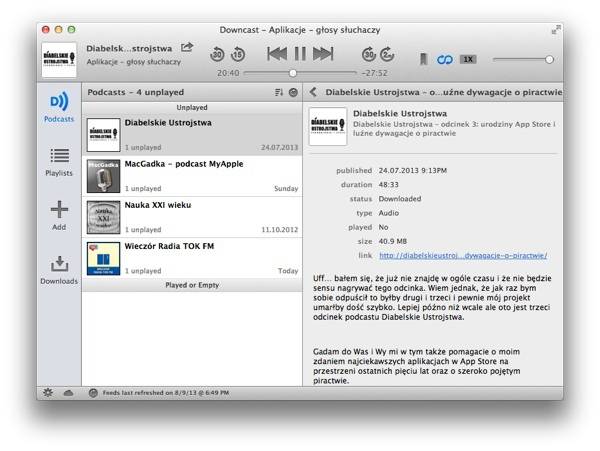Image resolution: width=600 pixels, height=451 pixels.
Task: Click the Wieczór Radia TOK FM artwork
Action: 103,259
